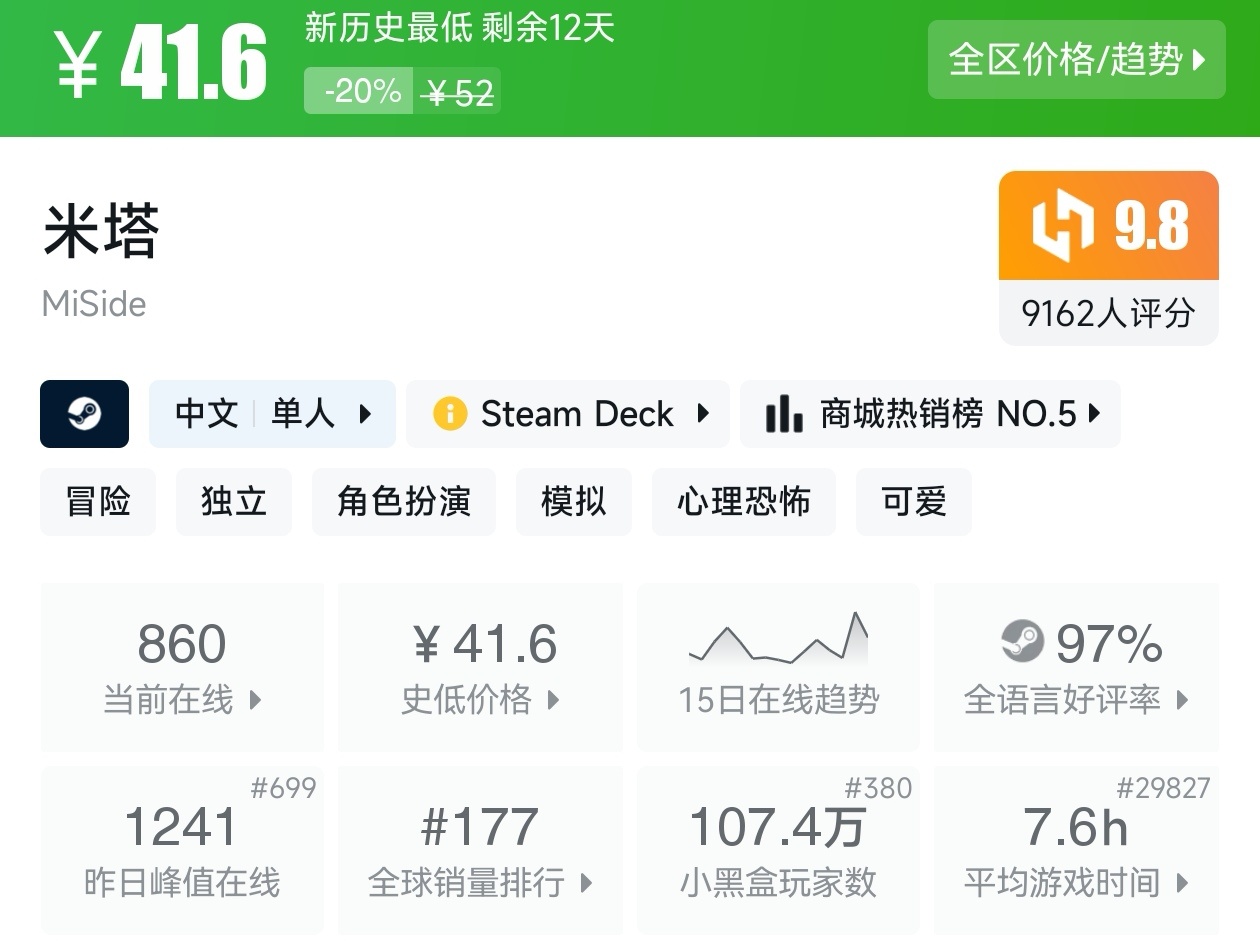Select the 心理恐怖 tag
This screenshot has width=1260, height=951.
[x=743, y=502]
